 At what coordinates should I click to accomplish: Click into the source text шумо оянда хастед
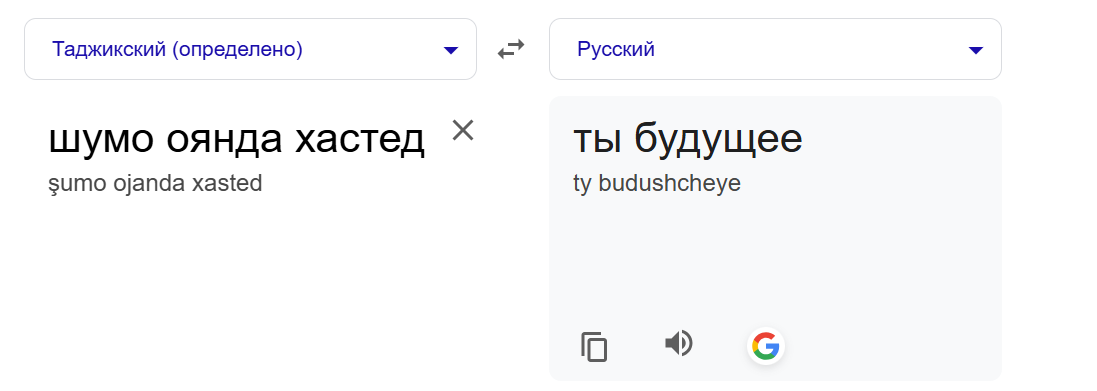236,139
